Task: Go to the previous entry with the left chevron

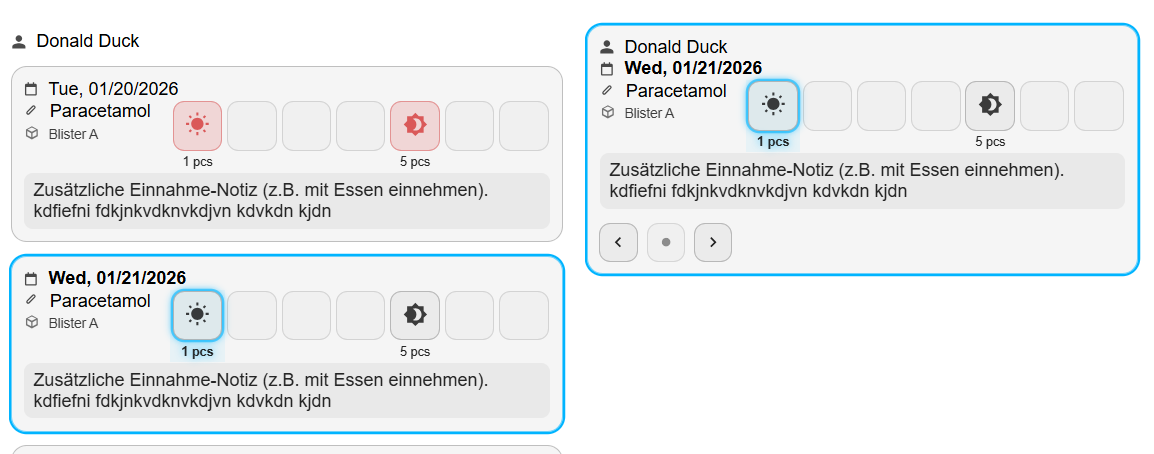Action: click(618, 242)
